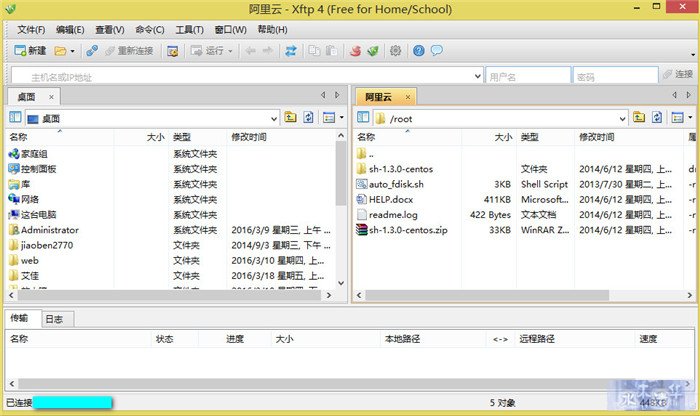Refresh the local pane file list
This screenshot has width=700, height=416.
(x=308, y=117)
